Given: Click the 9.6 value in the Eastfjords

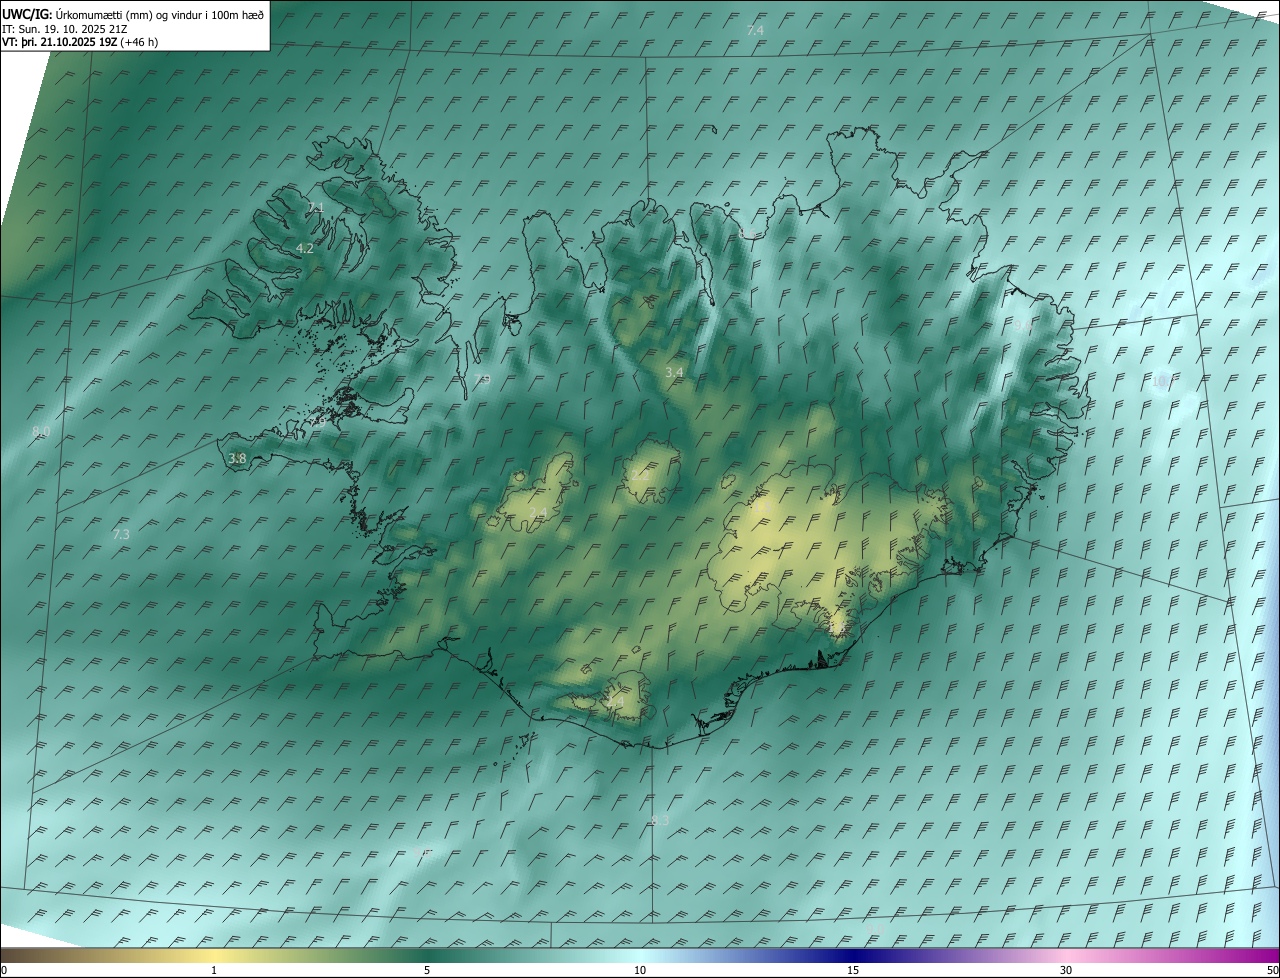Looking at the screenshot, I should pos(1022,326).
